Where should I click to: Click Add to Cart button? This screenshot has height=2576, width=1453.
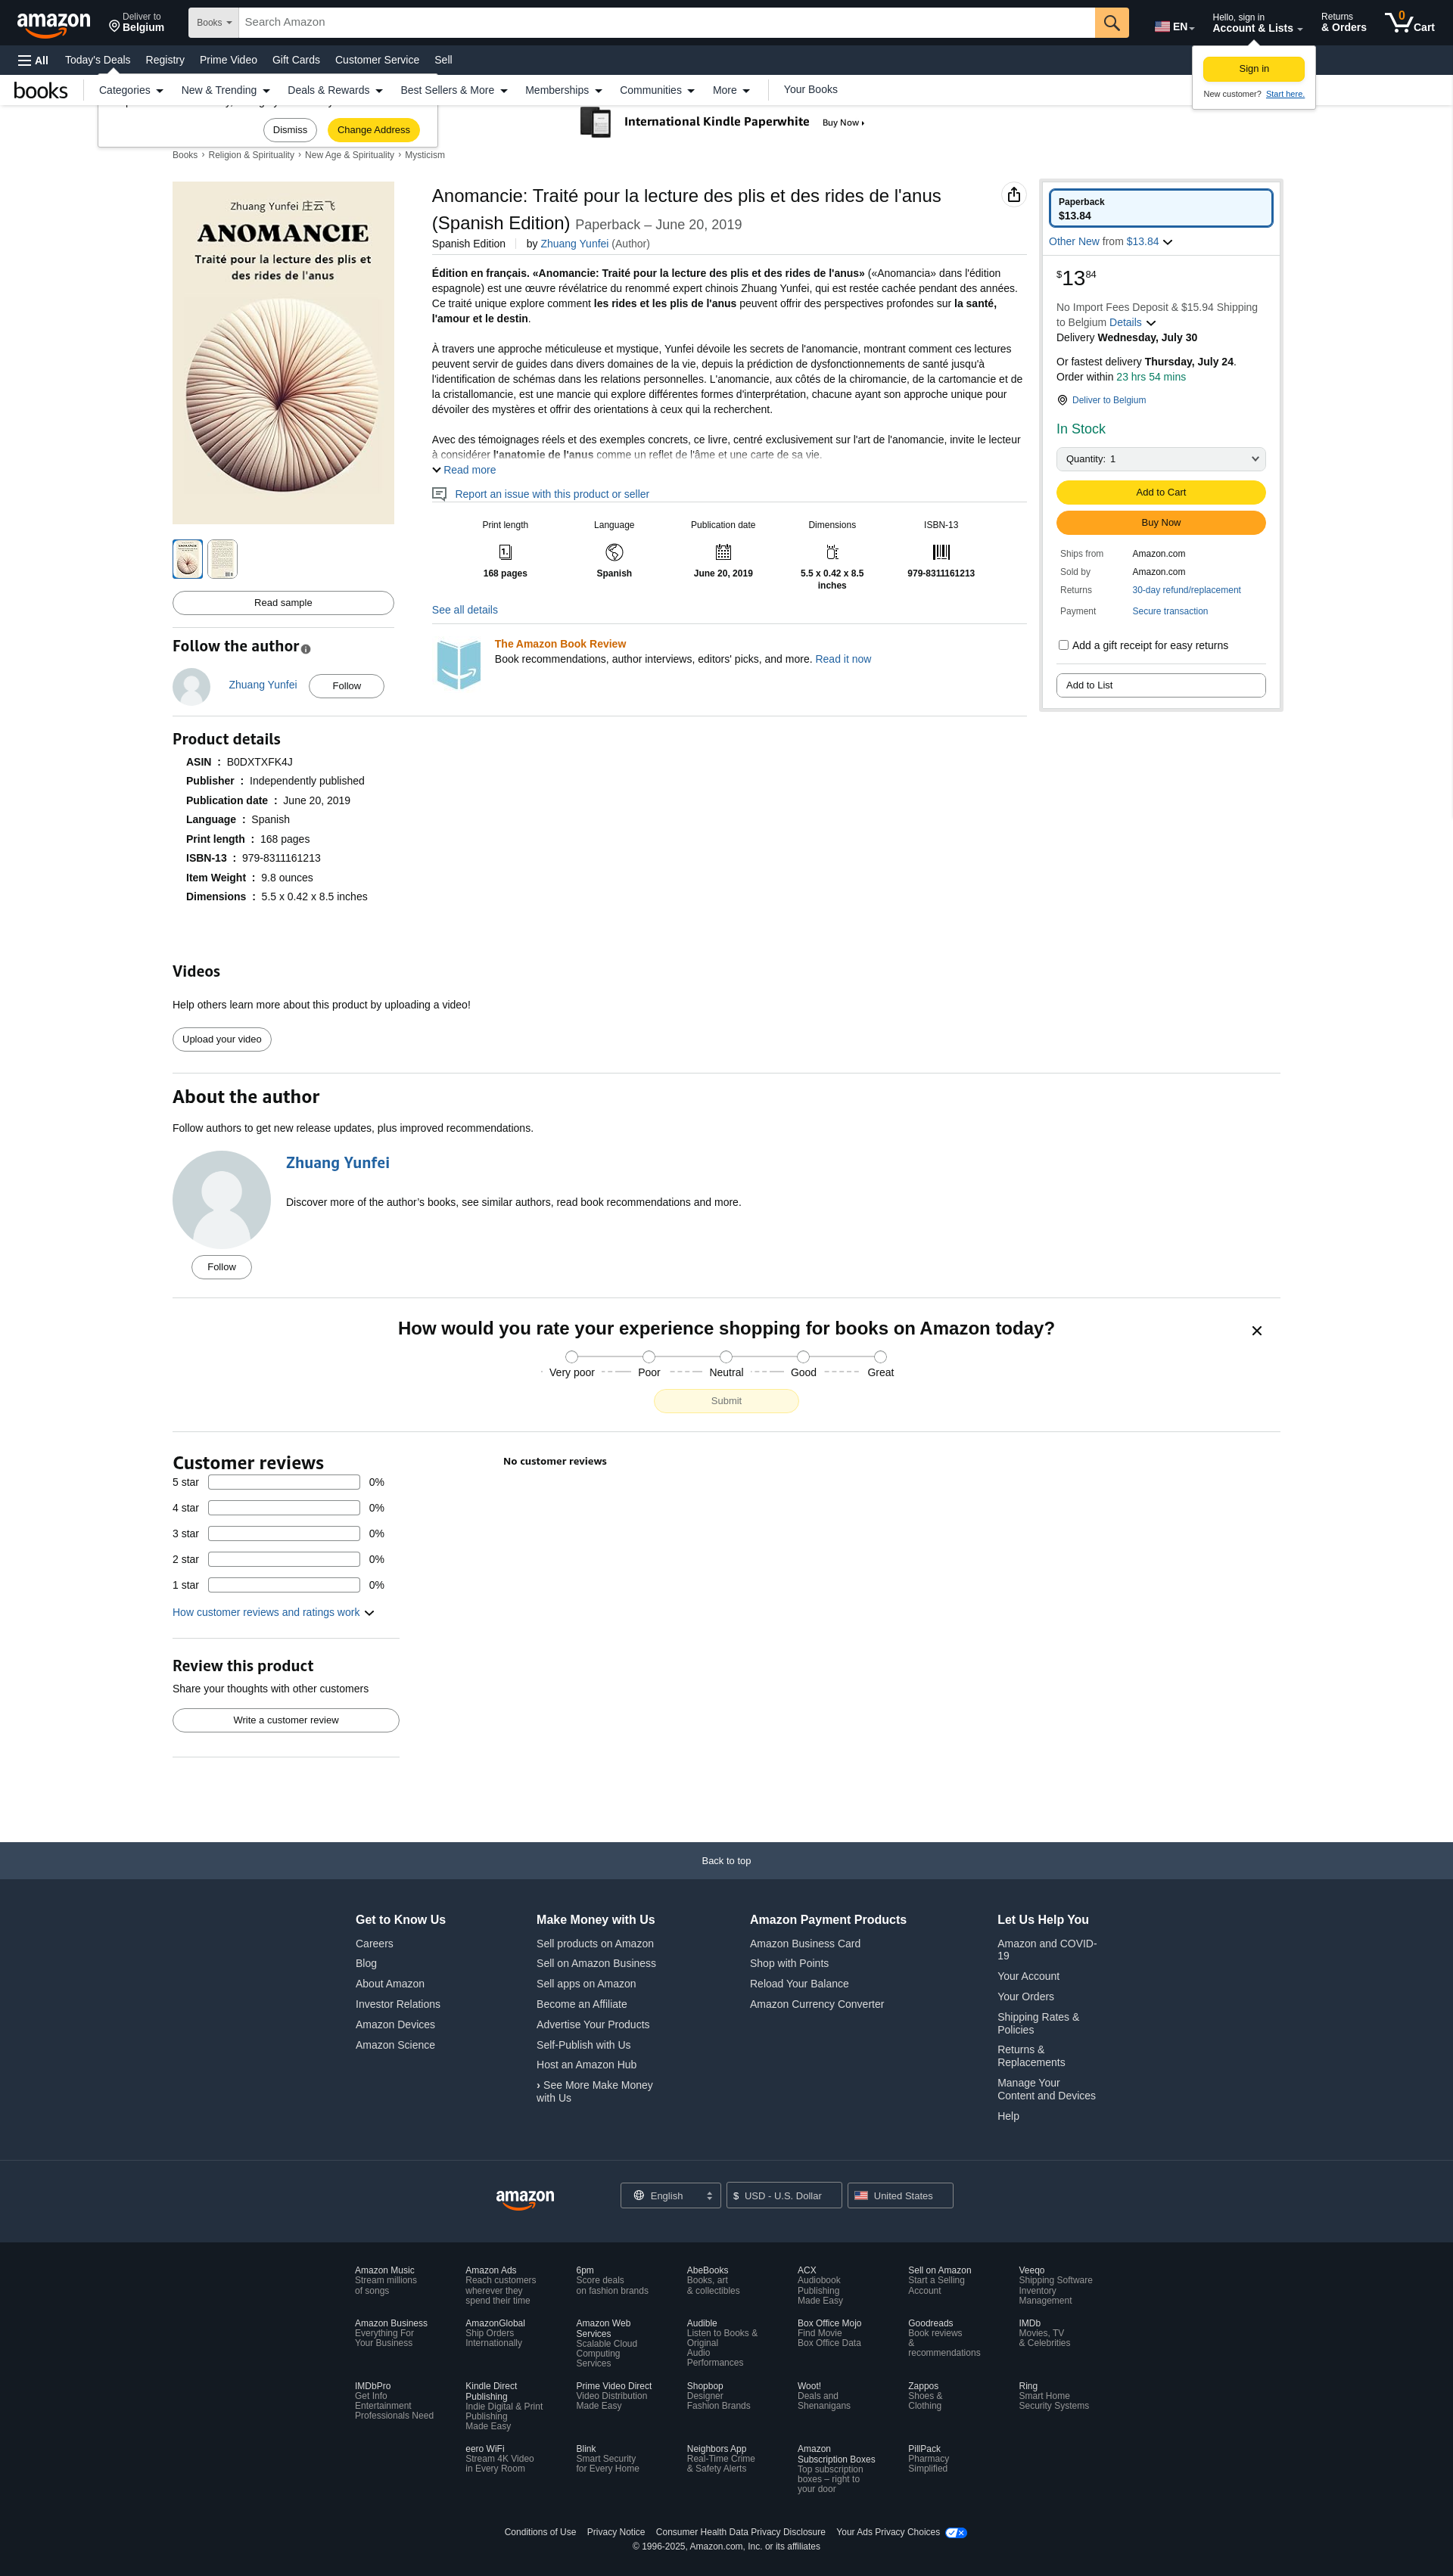click(1160, 492)
